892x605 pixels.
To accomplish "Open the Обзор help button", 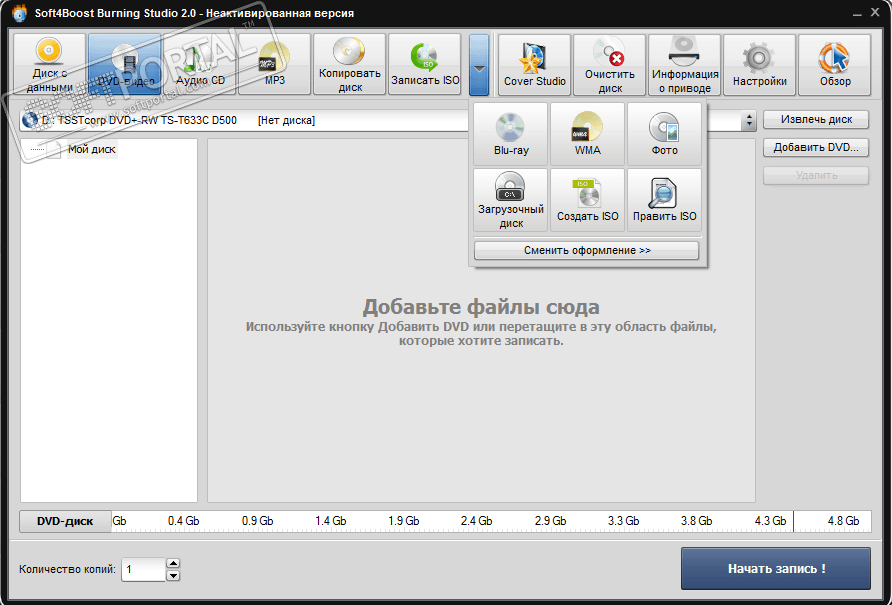I will (835, 65).
